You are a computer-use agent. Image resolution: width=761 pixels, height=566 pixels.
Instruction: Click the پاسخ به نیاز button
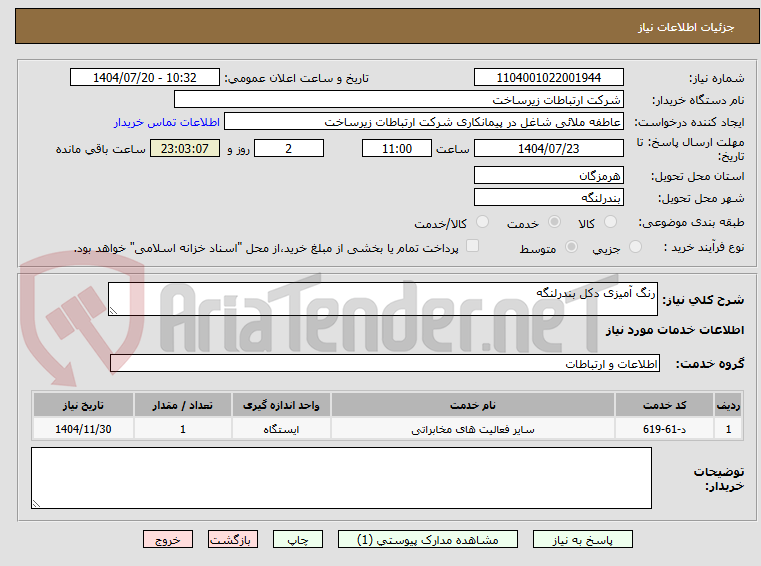click(x=582, y=539)
